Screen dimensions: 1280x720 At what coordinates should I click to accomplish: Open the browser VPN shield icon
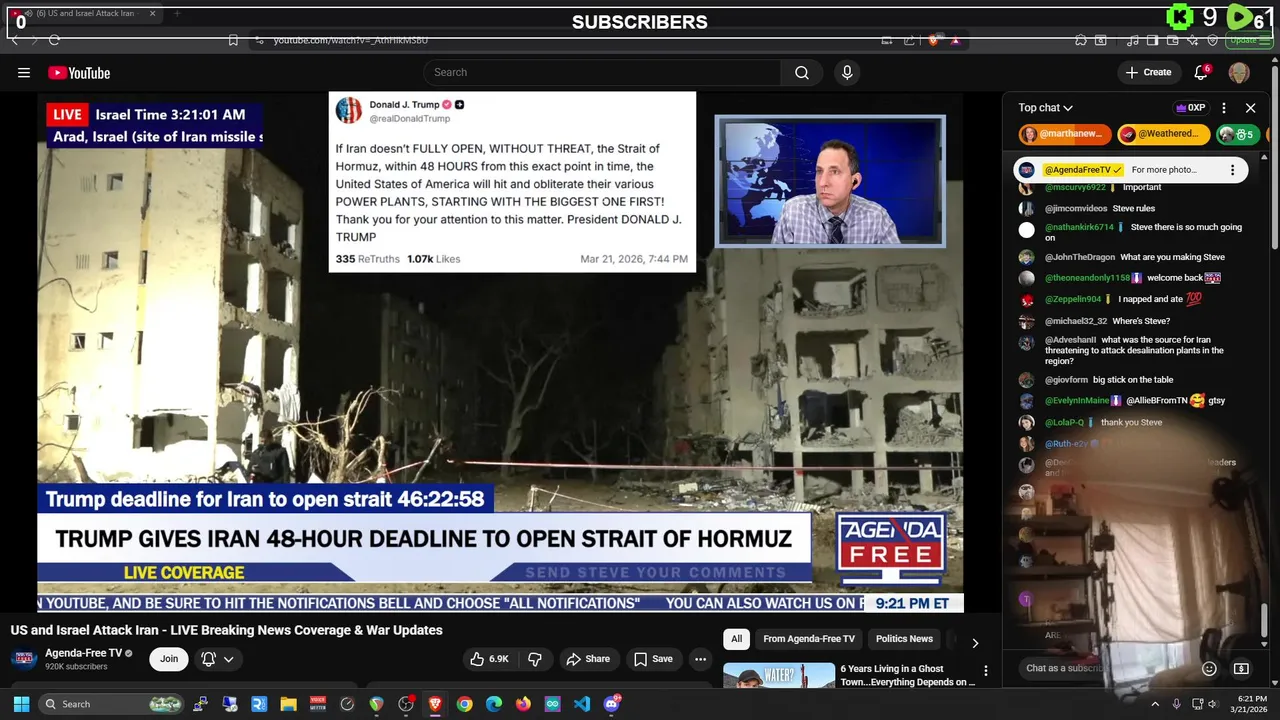click(x=1213, y=40)
